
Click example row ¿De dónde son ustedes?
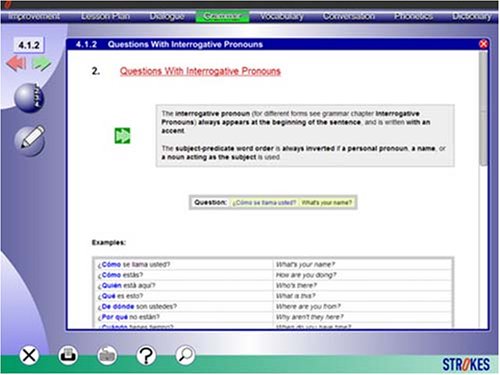137,306
